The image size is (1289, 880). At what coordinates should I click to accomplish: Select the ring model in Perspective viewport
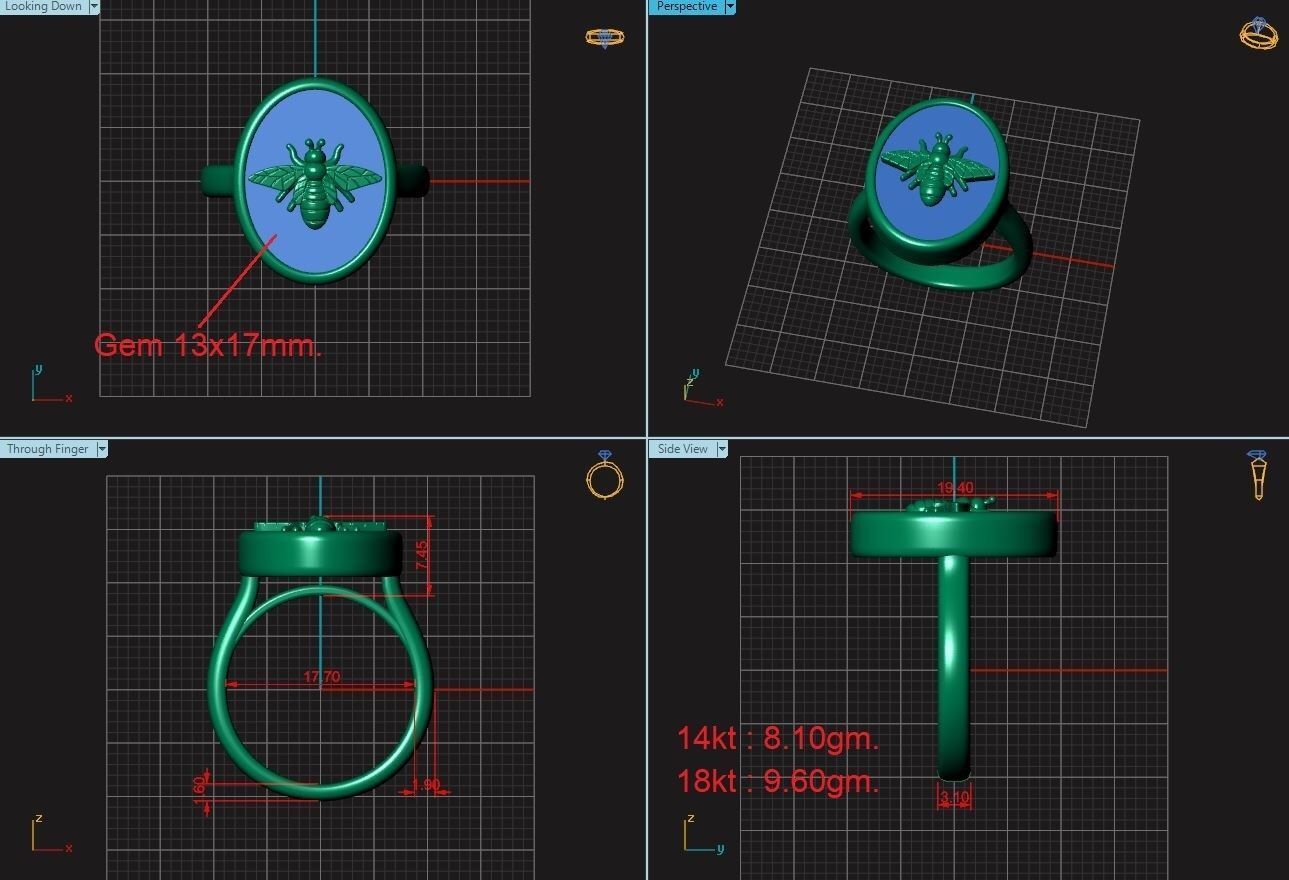940,195
